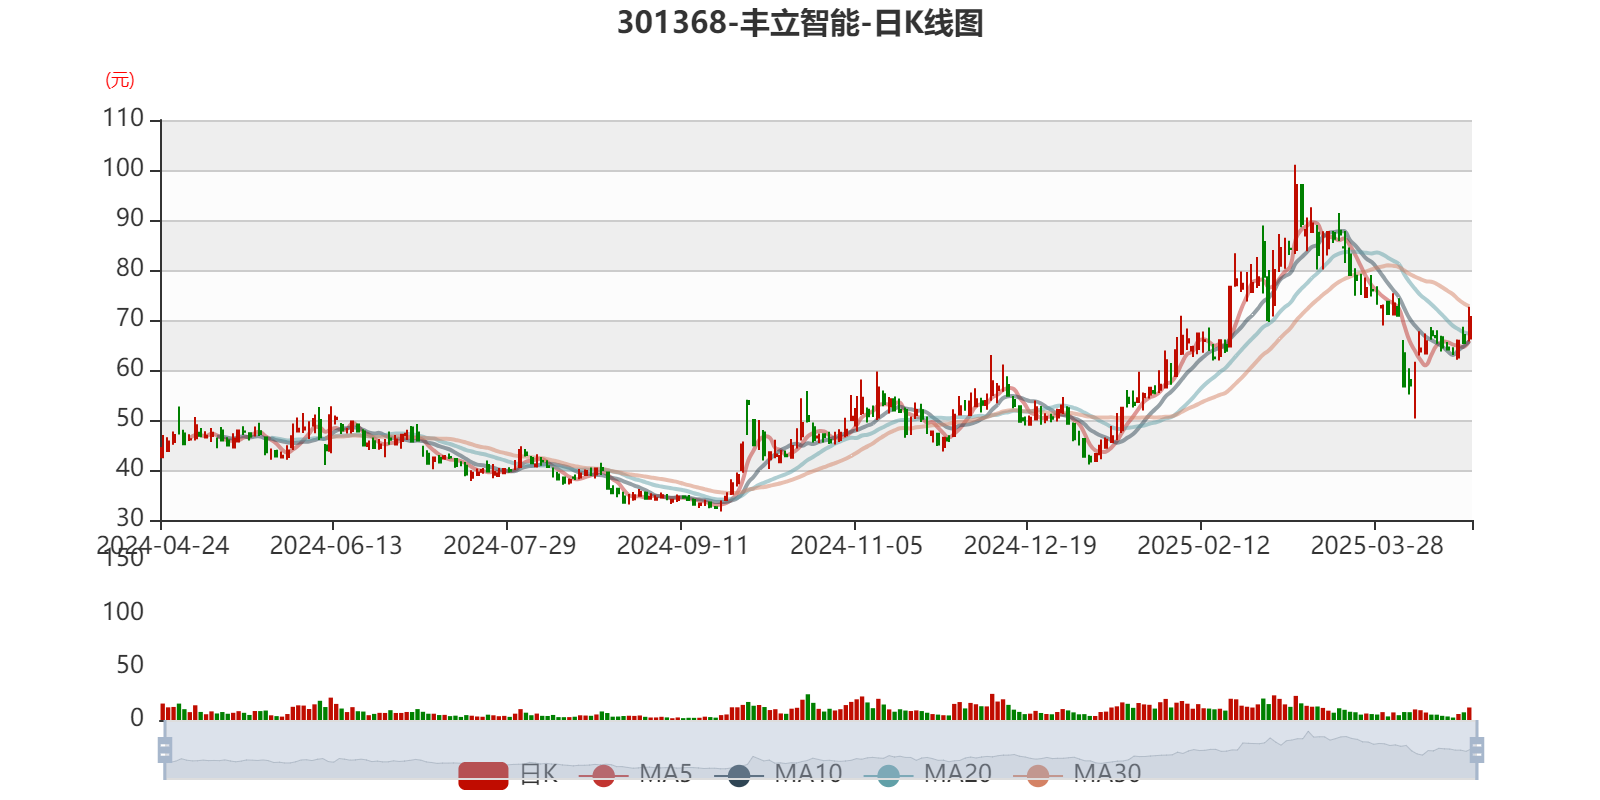The height and width of the screenshot is (800, 1600).
Task: Click the left data zoom slider handle
Action: 165,750
